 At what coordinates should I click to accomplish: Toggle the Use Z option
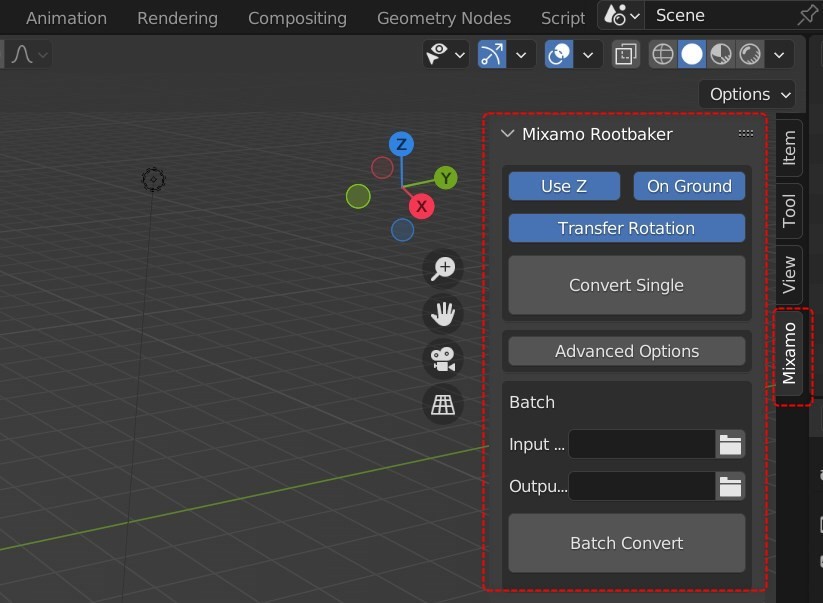564,186
